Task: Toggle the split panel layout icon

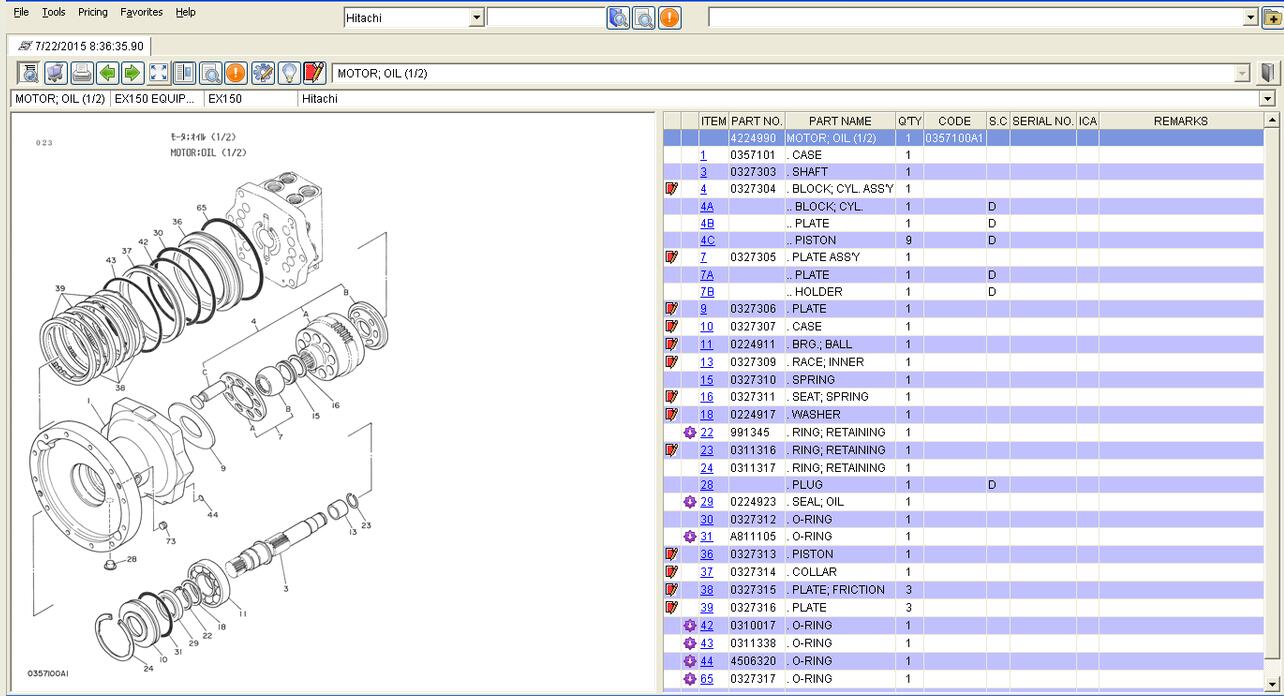Action: 184,72
